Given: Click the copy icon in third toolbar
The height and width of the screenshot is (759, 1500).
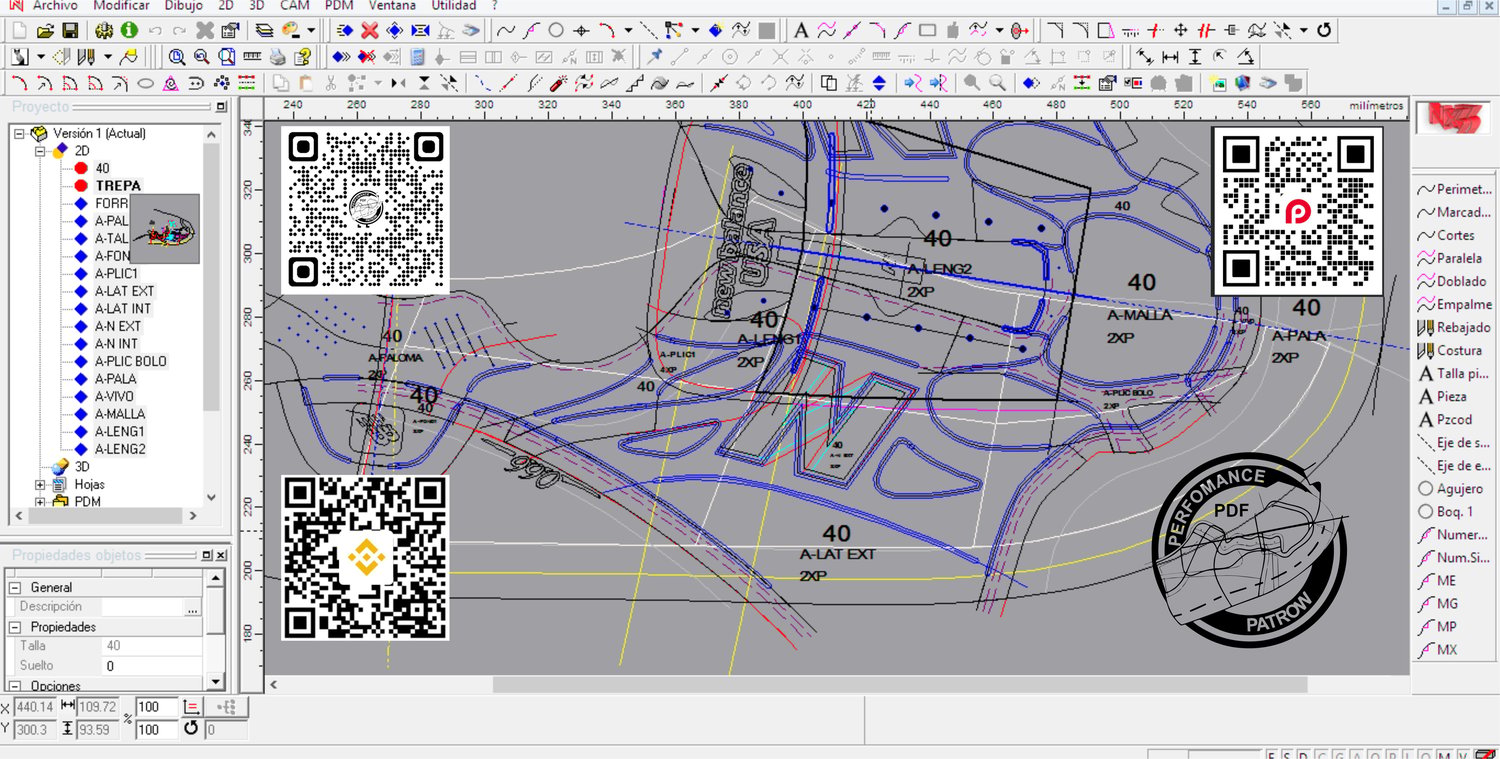Looking at the screenshot, I should coord(281,83).
